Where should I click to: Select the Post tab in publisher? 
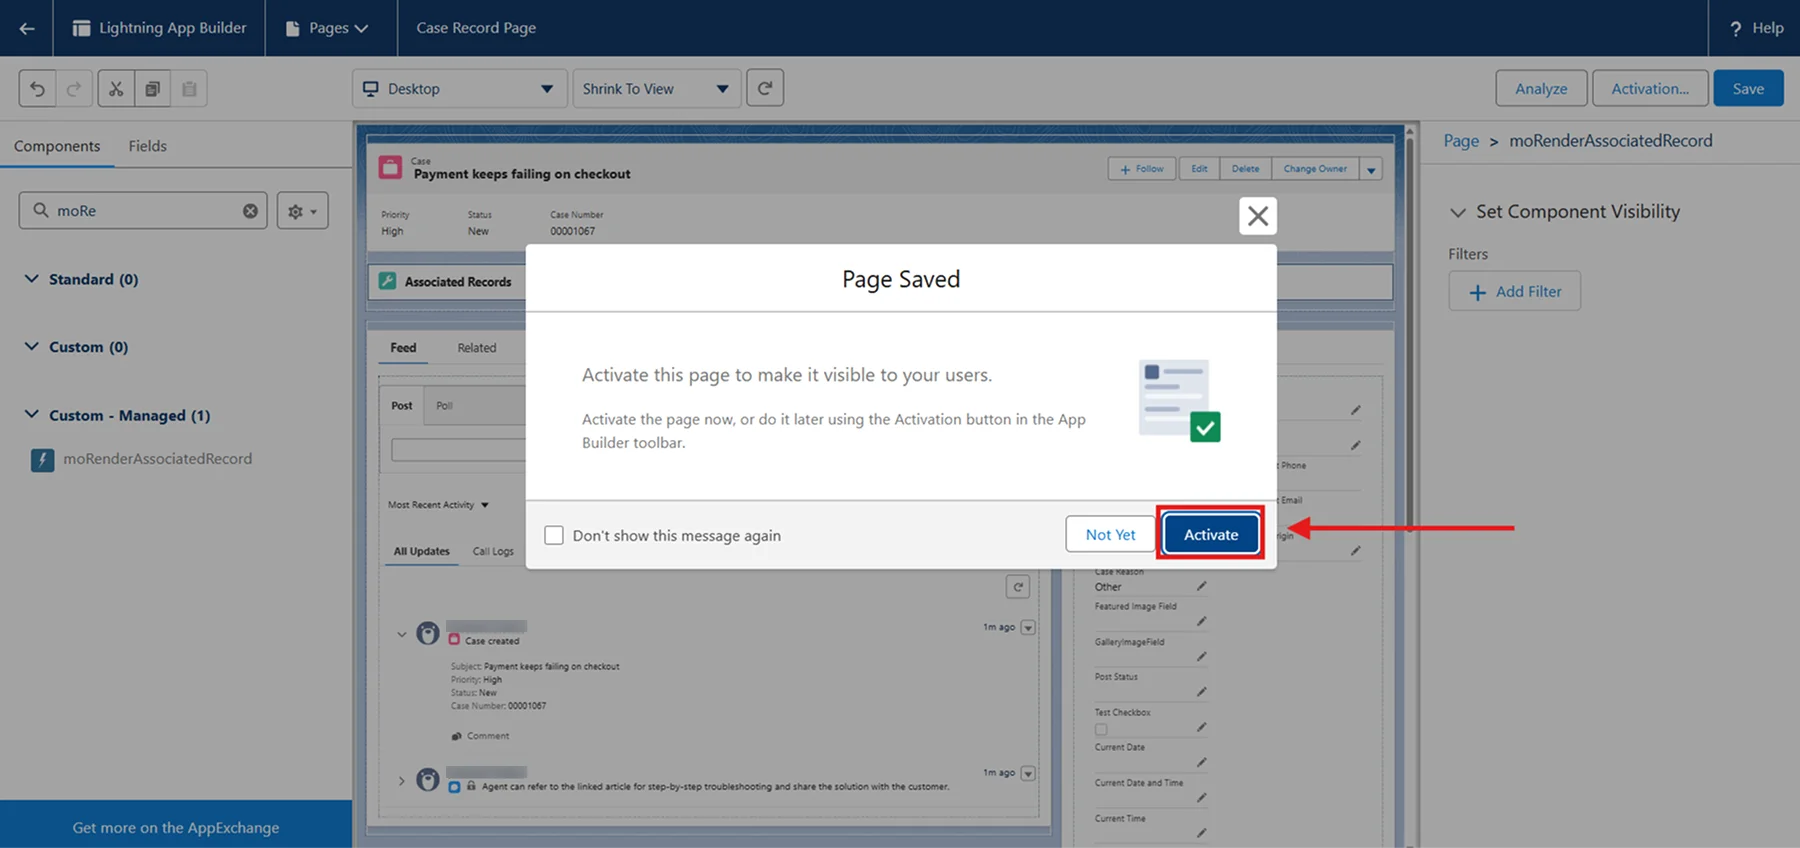point(402,406)
